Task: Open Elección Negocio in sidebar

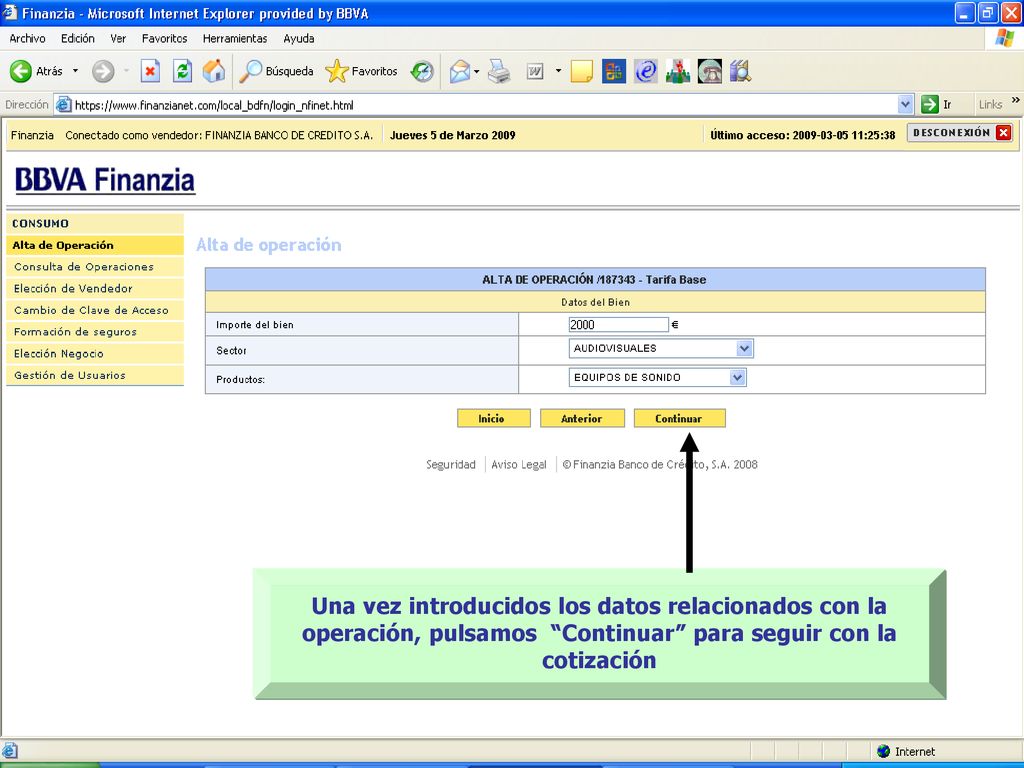Action: coord(95,354)
